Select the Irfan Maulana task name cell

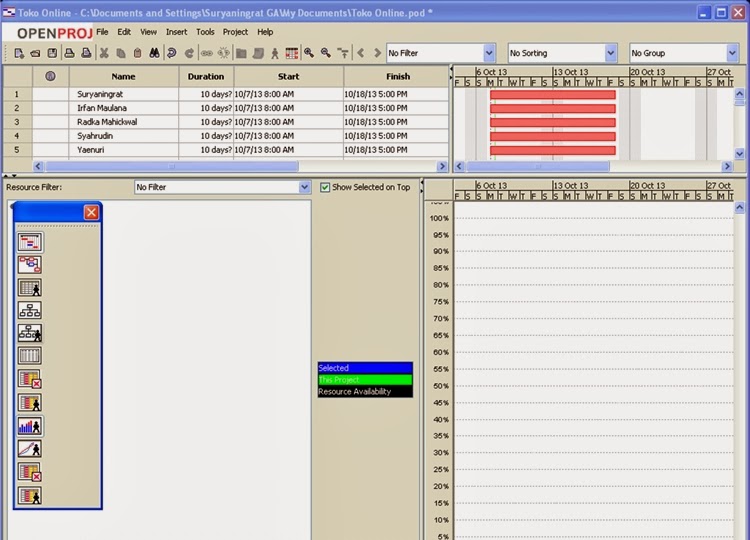(x=124, y=108)
